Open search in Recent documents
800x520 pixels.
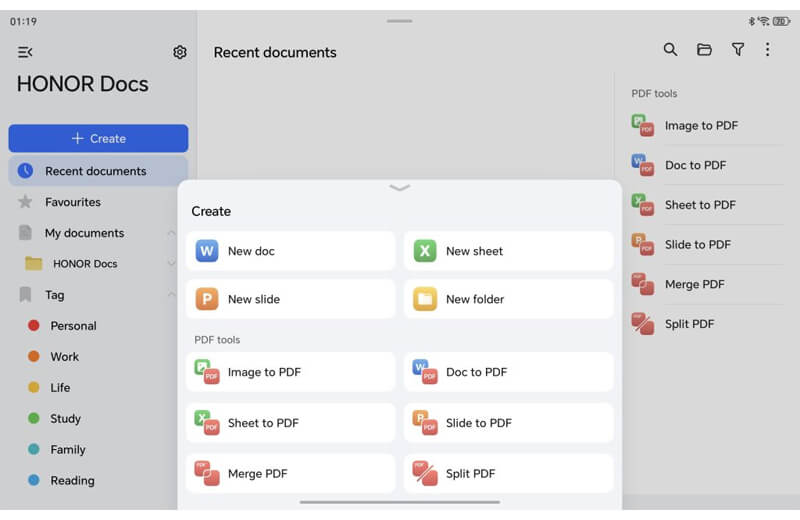click(670, 50)
